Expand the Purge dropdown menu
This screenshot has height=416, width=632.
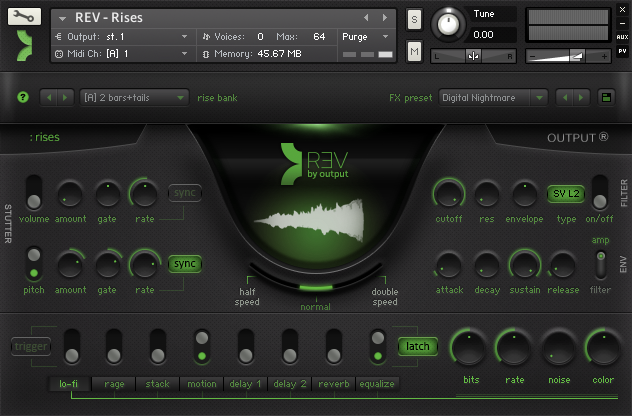(x=362, y=36)
